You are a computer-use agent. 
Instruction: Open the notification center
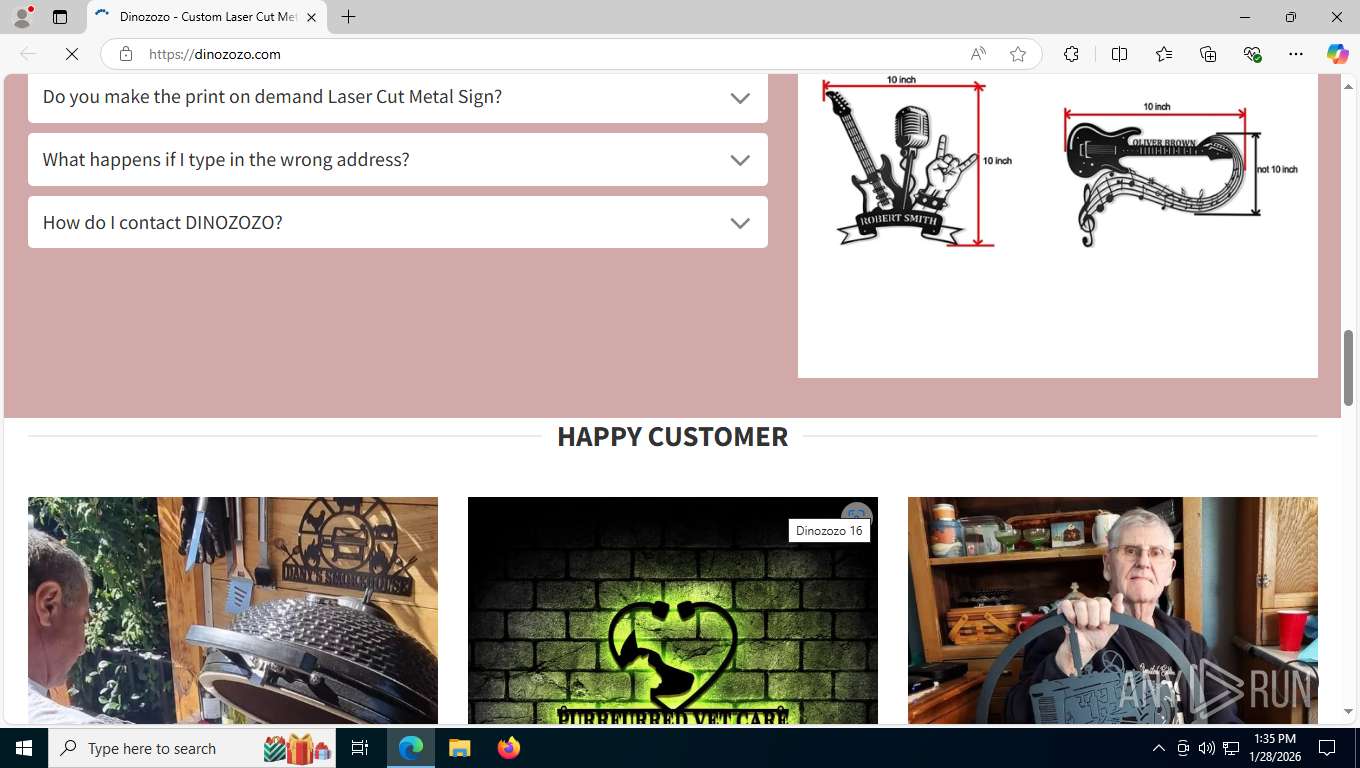[1327, 748]
